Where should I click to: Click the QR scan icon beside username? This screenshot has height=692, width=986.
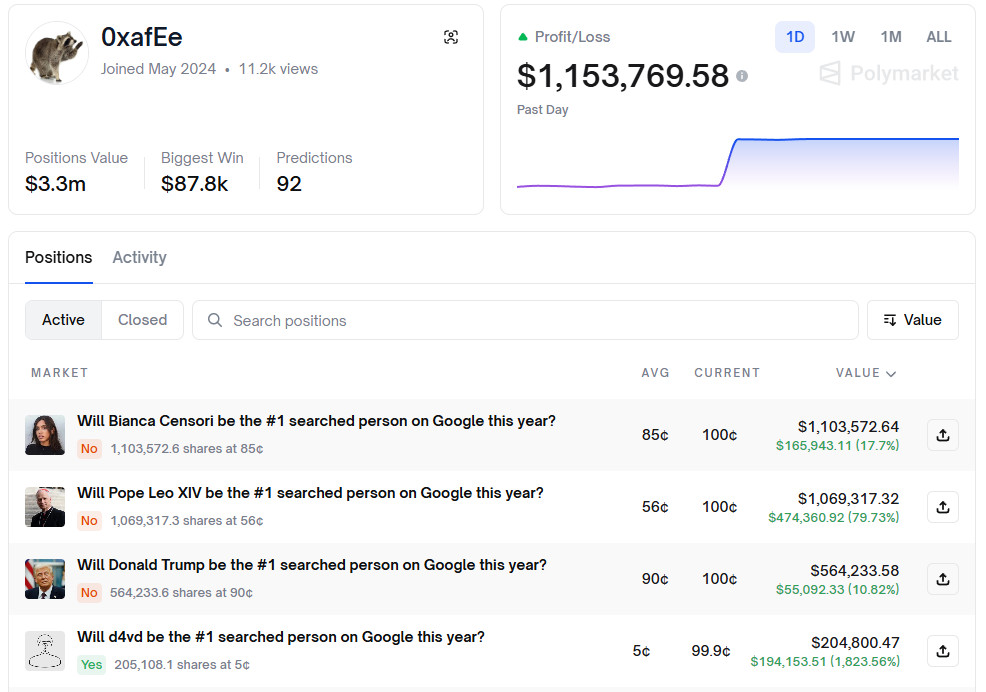pos(451,37)
